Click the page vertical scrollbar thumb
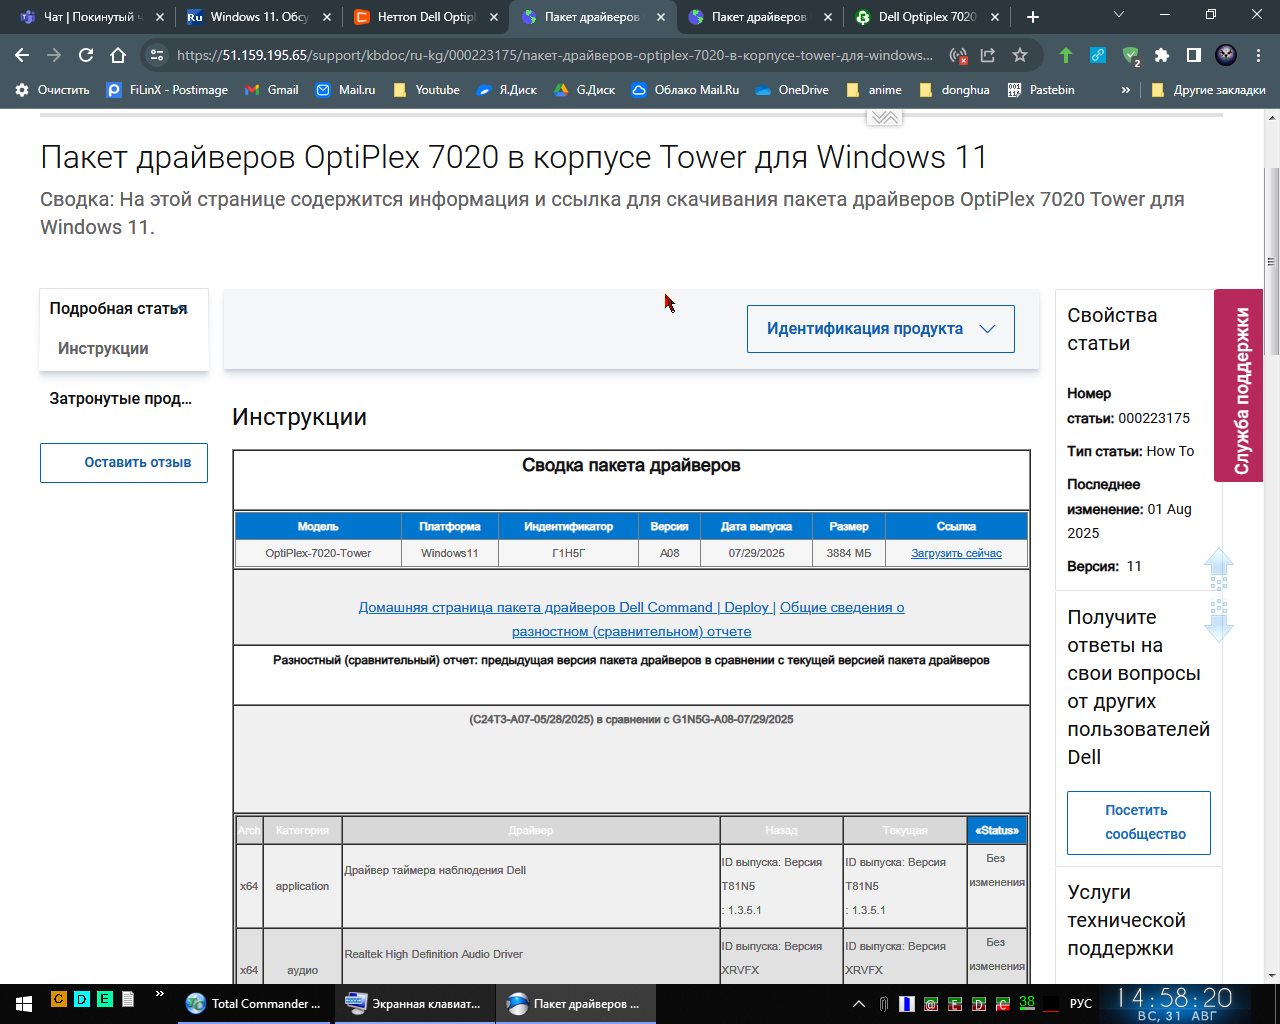The image size is (1280, 1024). [x=1273, y=260]
